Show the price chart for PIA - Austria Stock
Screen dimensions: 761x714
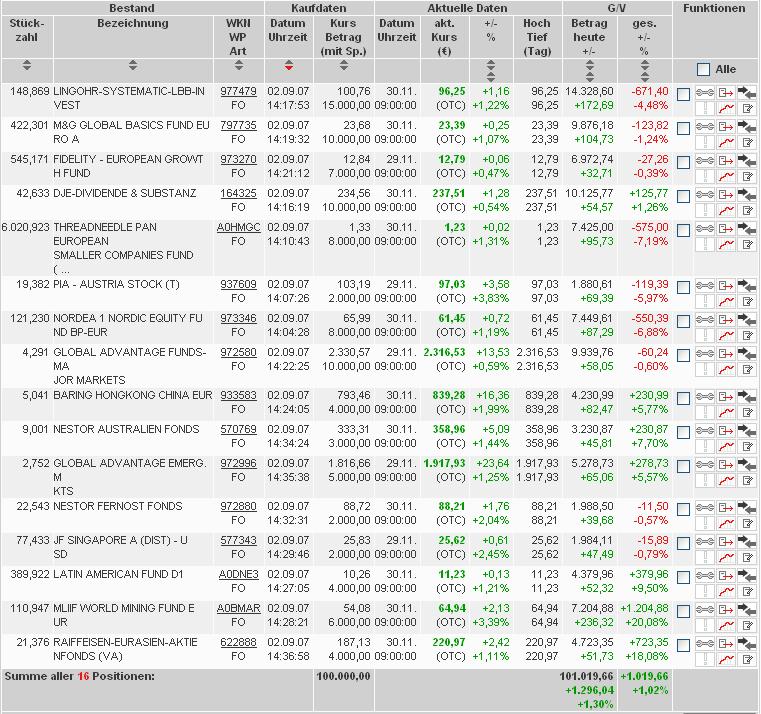[726, 301]
